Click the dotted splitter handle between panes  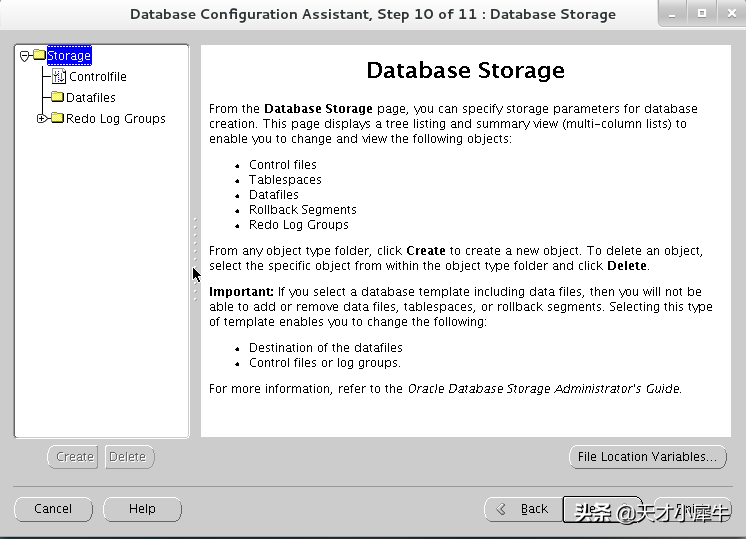195,259
